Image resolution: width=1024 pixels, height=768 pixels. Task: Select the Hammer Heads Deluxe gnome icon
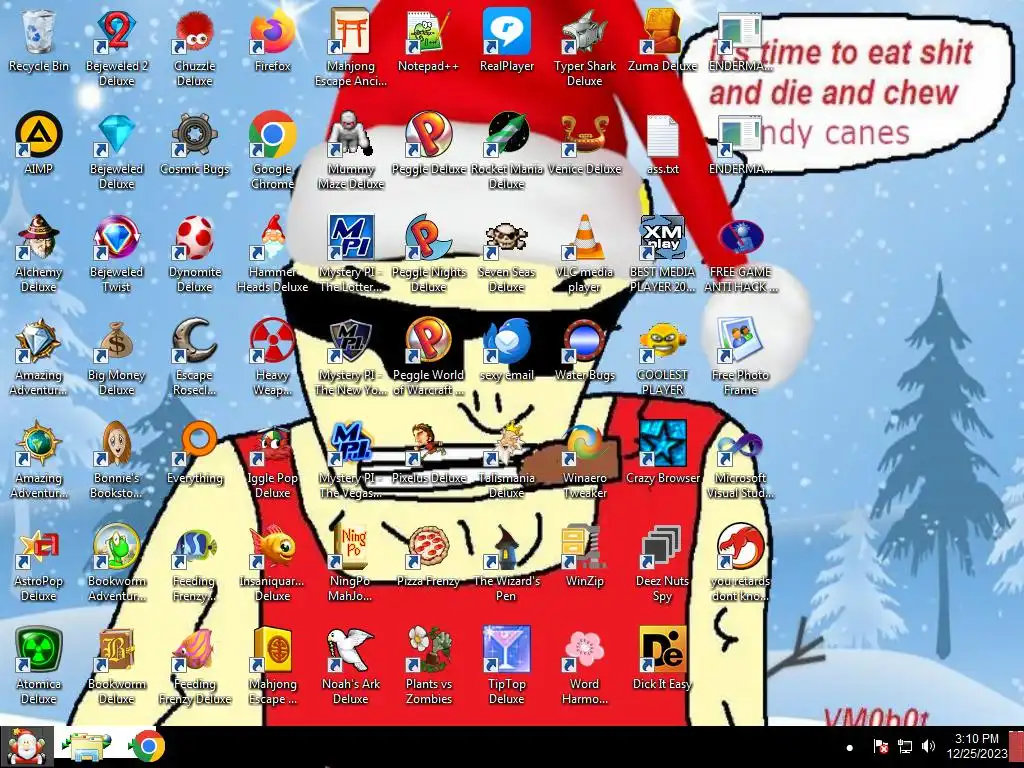pos(272,237)
